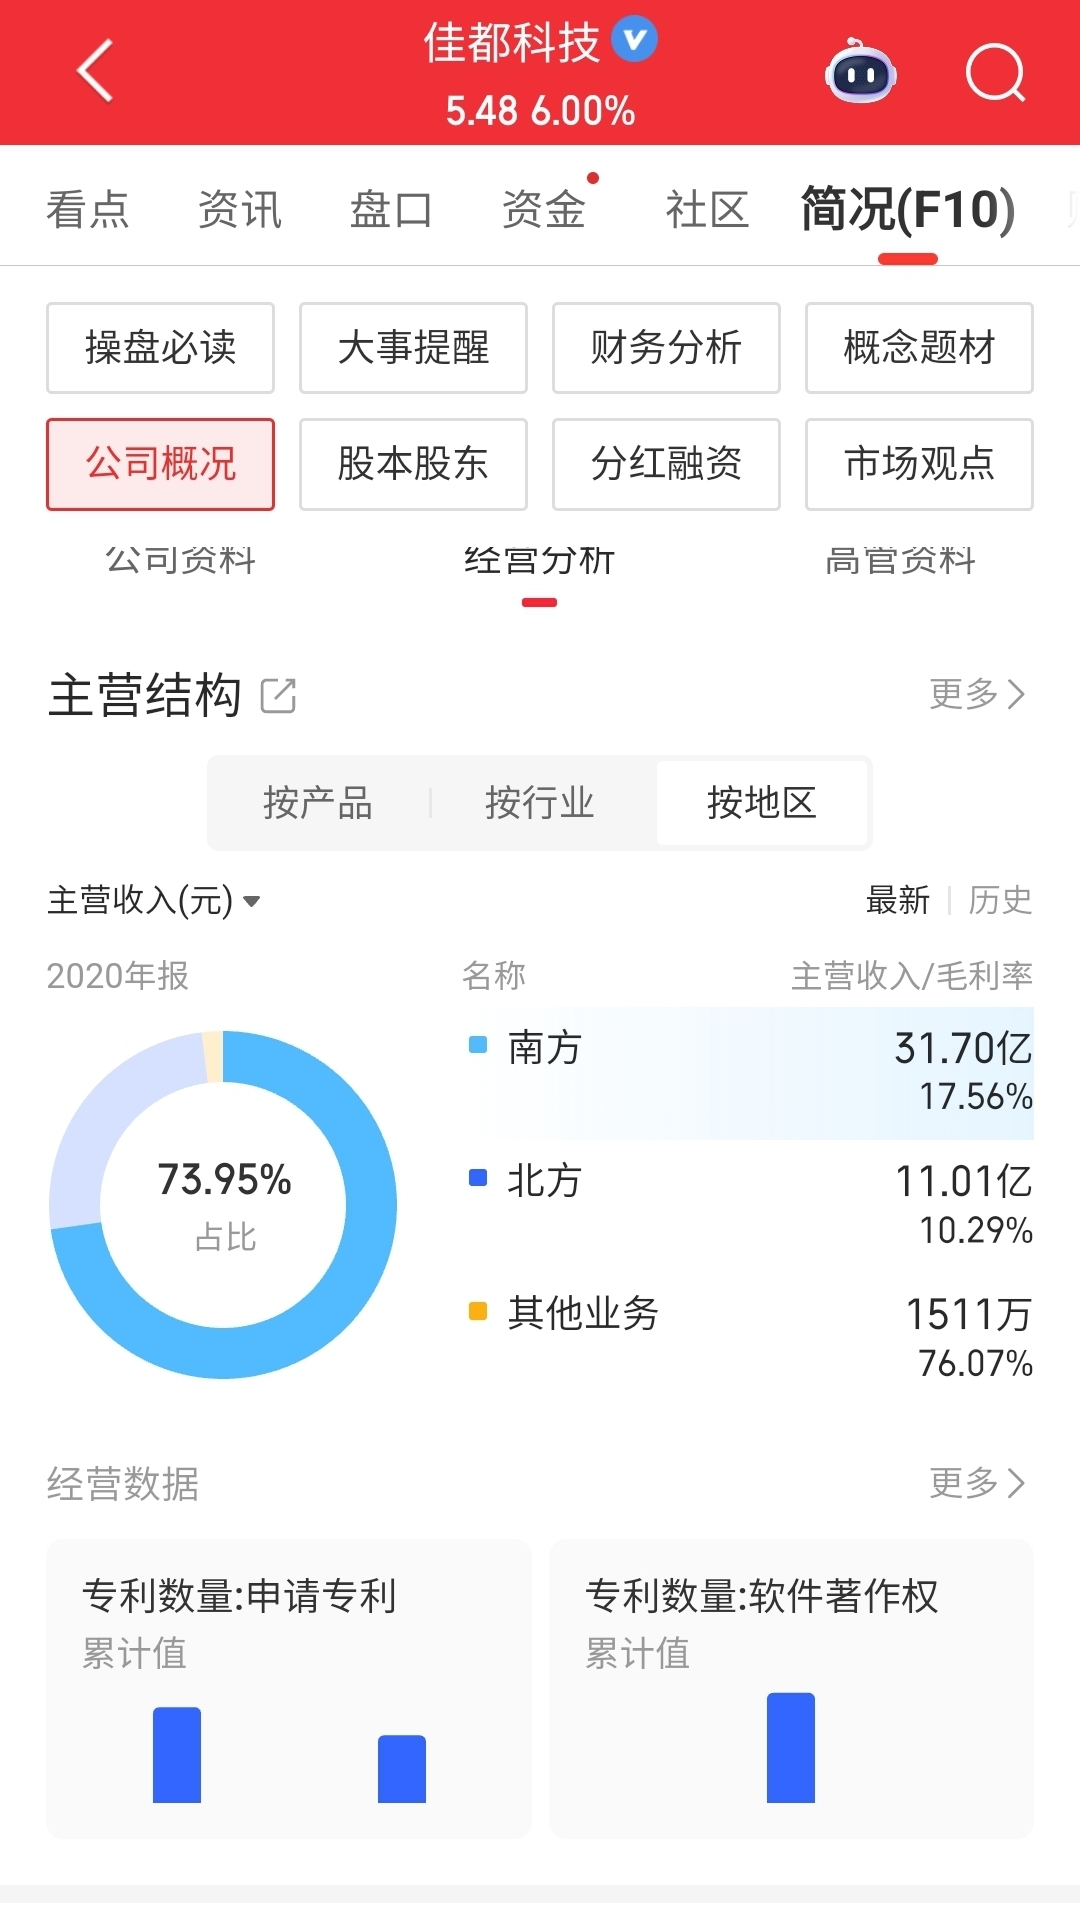Show 历史 revenue data
Screen dimensions: 1080x1918
click(x=1000, y=900)
